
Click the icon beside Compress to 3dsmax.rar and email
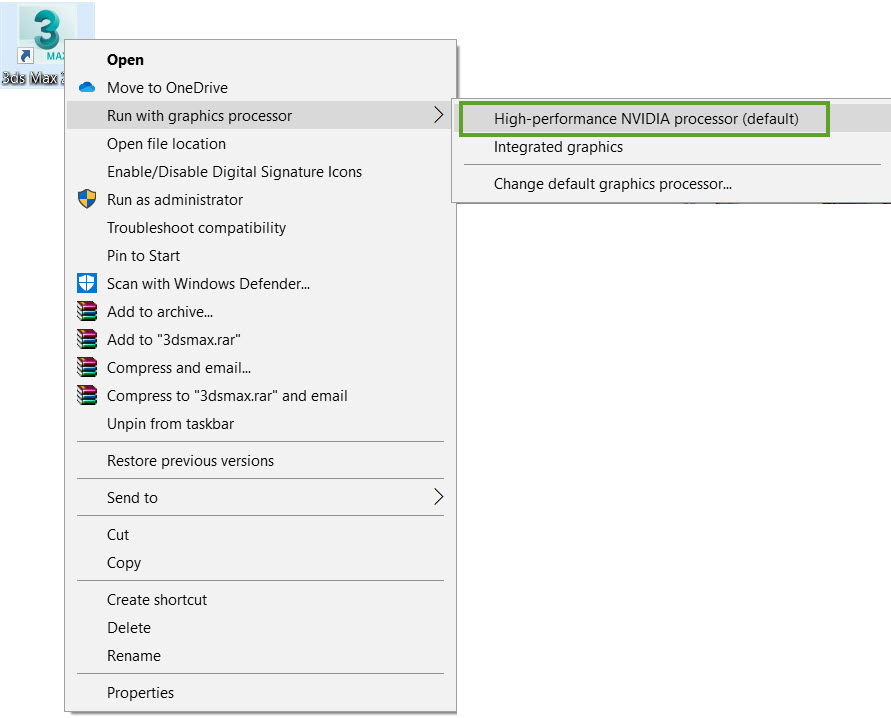[88, 395]
